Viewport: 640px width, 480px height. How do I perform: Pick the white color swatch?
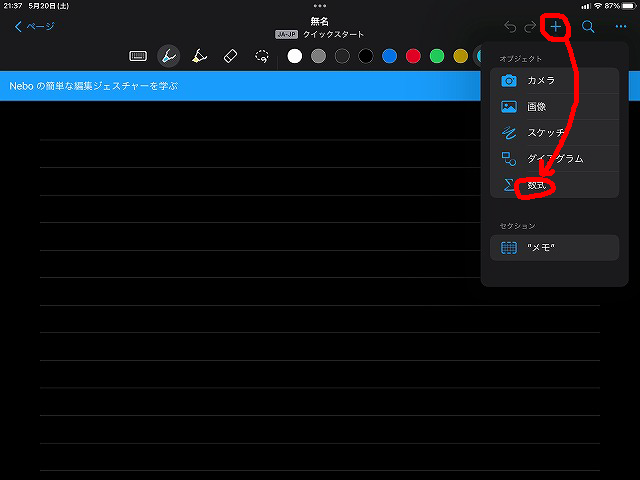[294, 56]
